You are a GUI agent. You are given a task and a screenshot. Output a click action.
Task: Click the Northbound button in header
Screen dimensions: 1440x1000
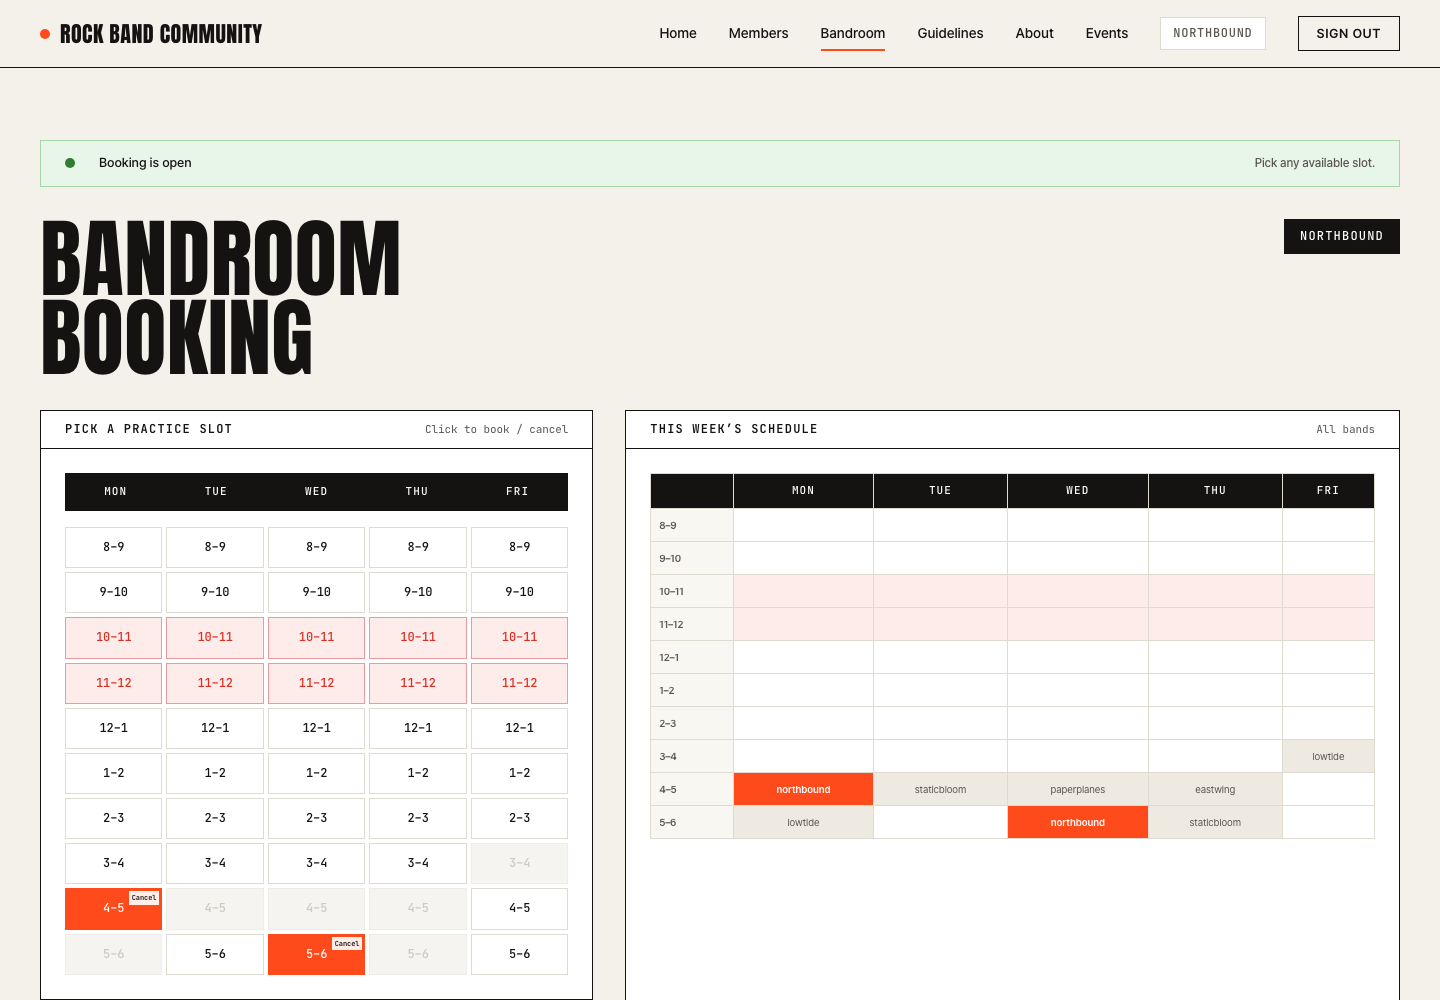[x=1213, y=33]
